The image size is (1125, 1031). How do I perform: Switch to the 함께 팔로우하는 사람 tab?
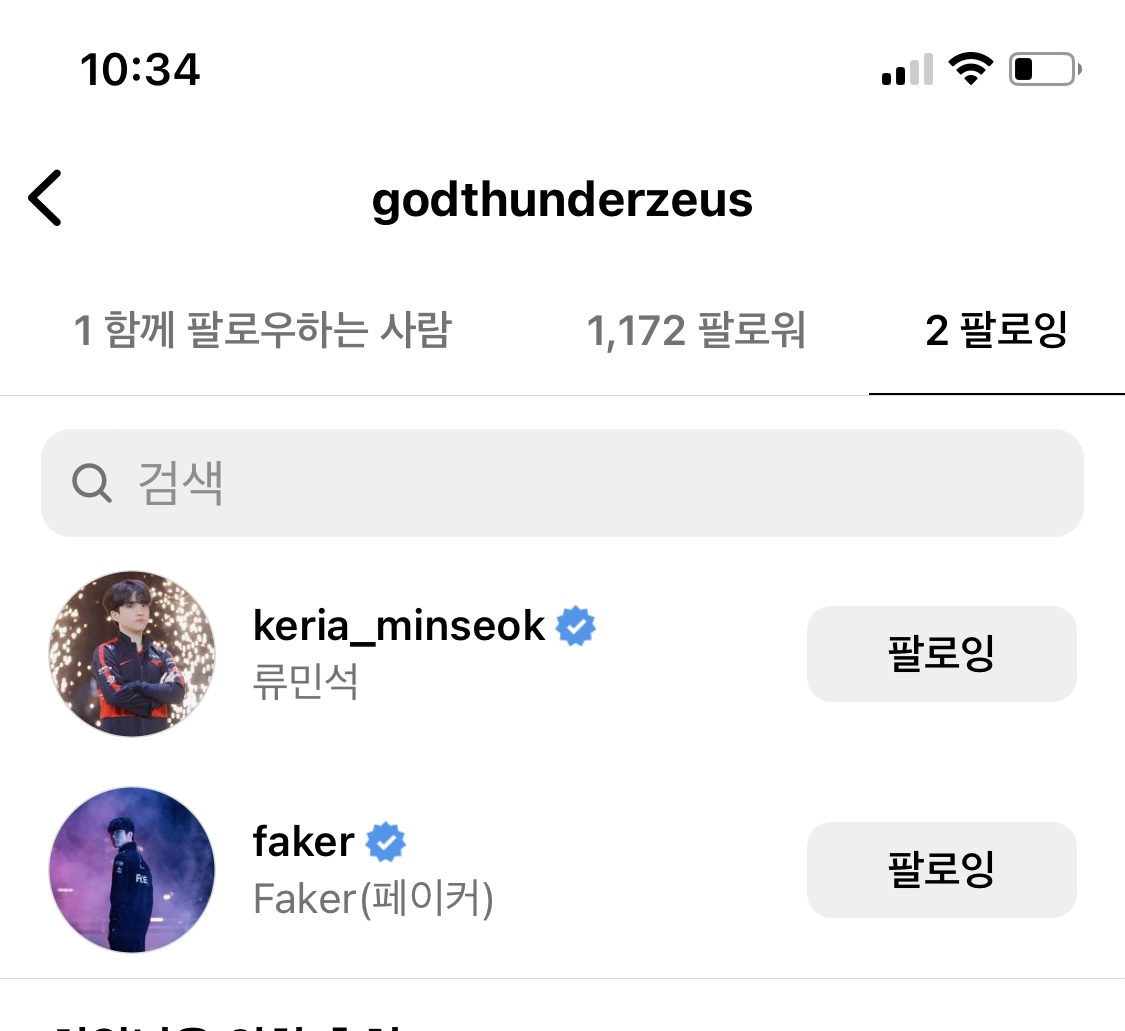pos(263,331)
